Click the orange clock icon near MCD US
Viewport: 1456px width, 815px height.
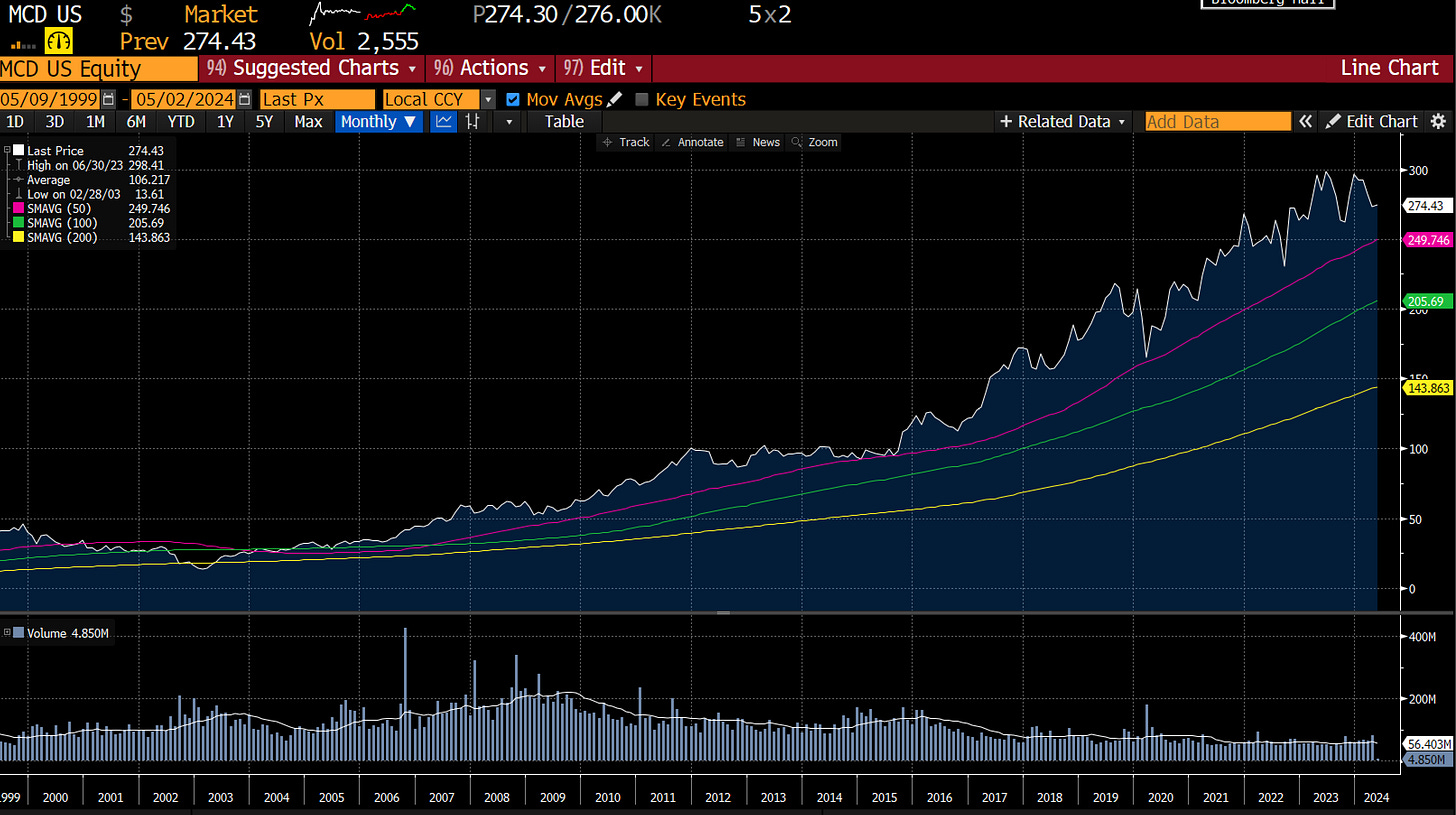(x=57, y=41)
